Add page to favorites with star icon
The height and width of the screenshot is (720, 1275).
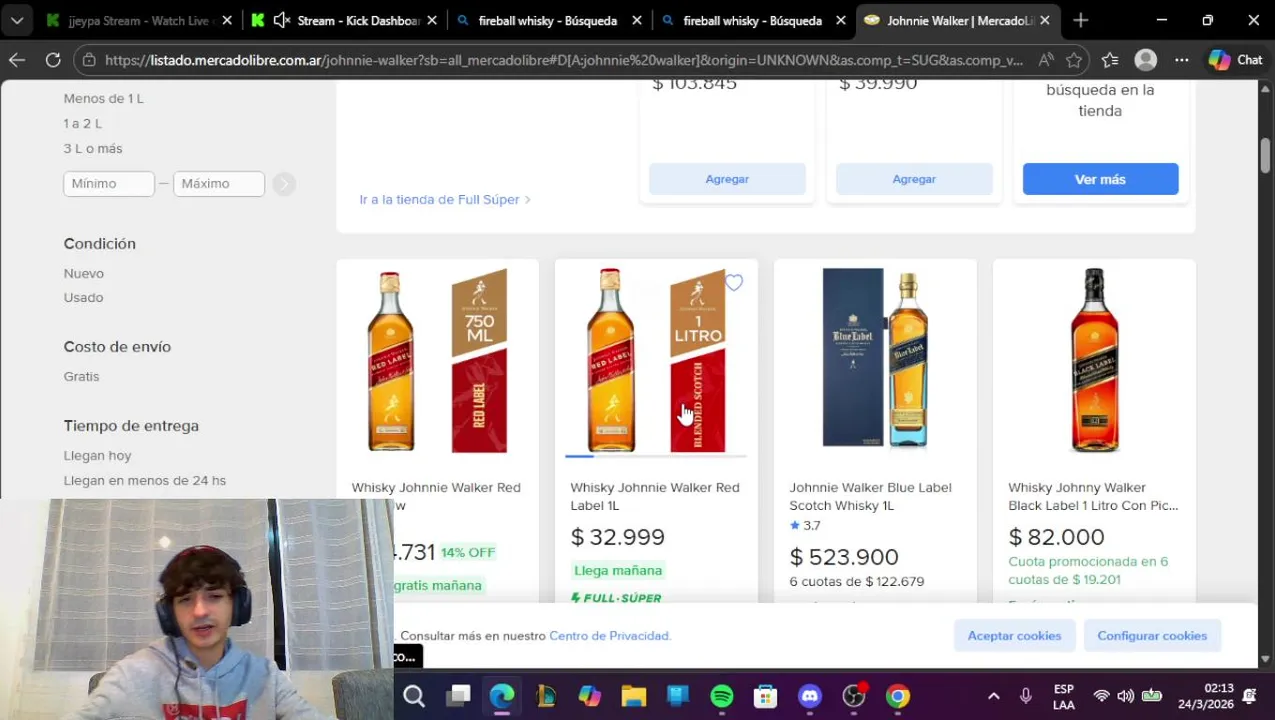(x=1074, y=60)
